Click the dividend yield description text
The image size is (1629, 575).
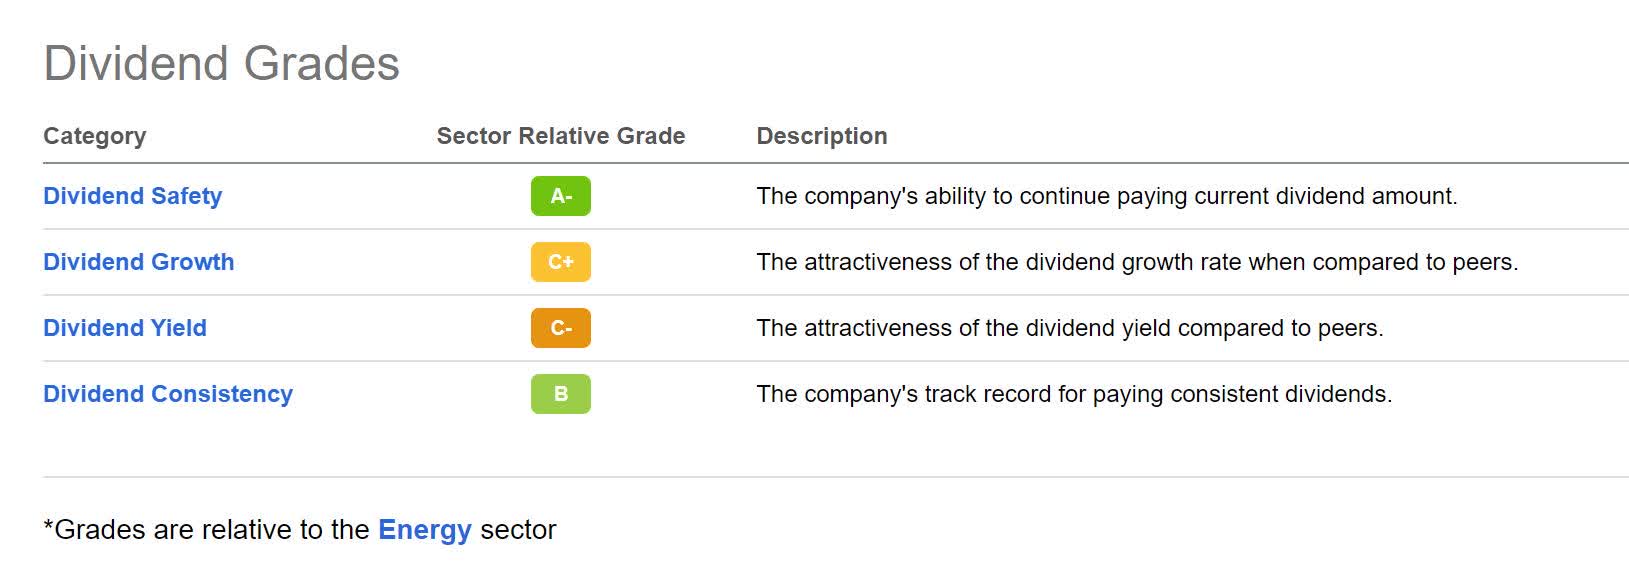point(1069,328)
